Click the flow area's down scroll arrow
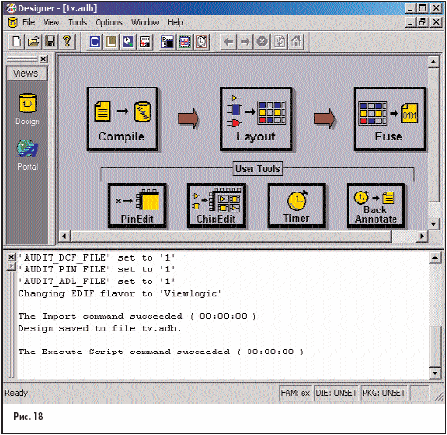447x435 pixels. point(433,224)
